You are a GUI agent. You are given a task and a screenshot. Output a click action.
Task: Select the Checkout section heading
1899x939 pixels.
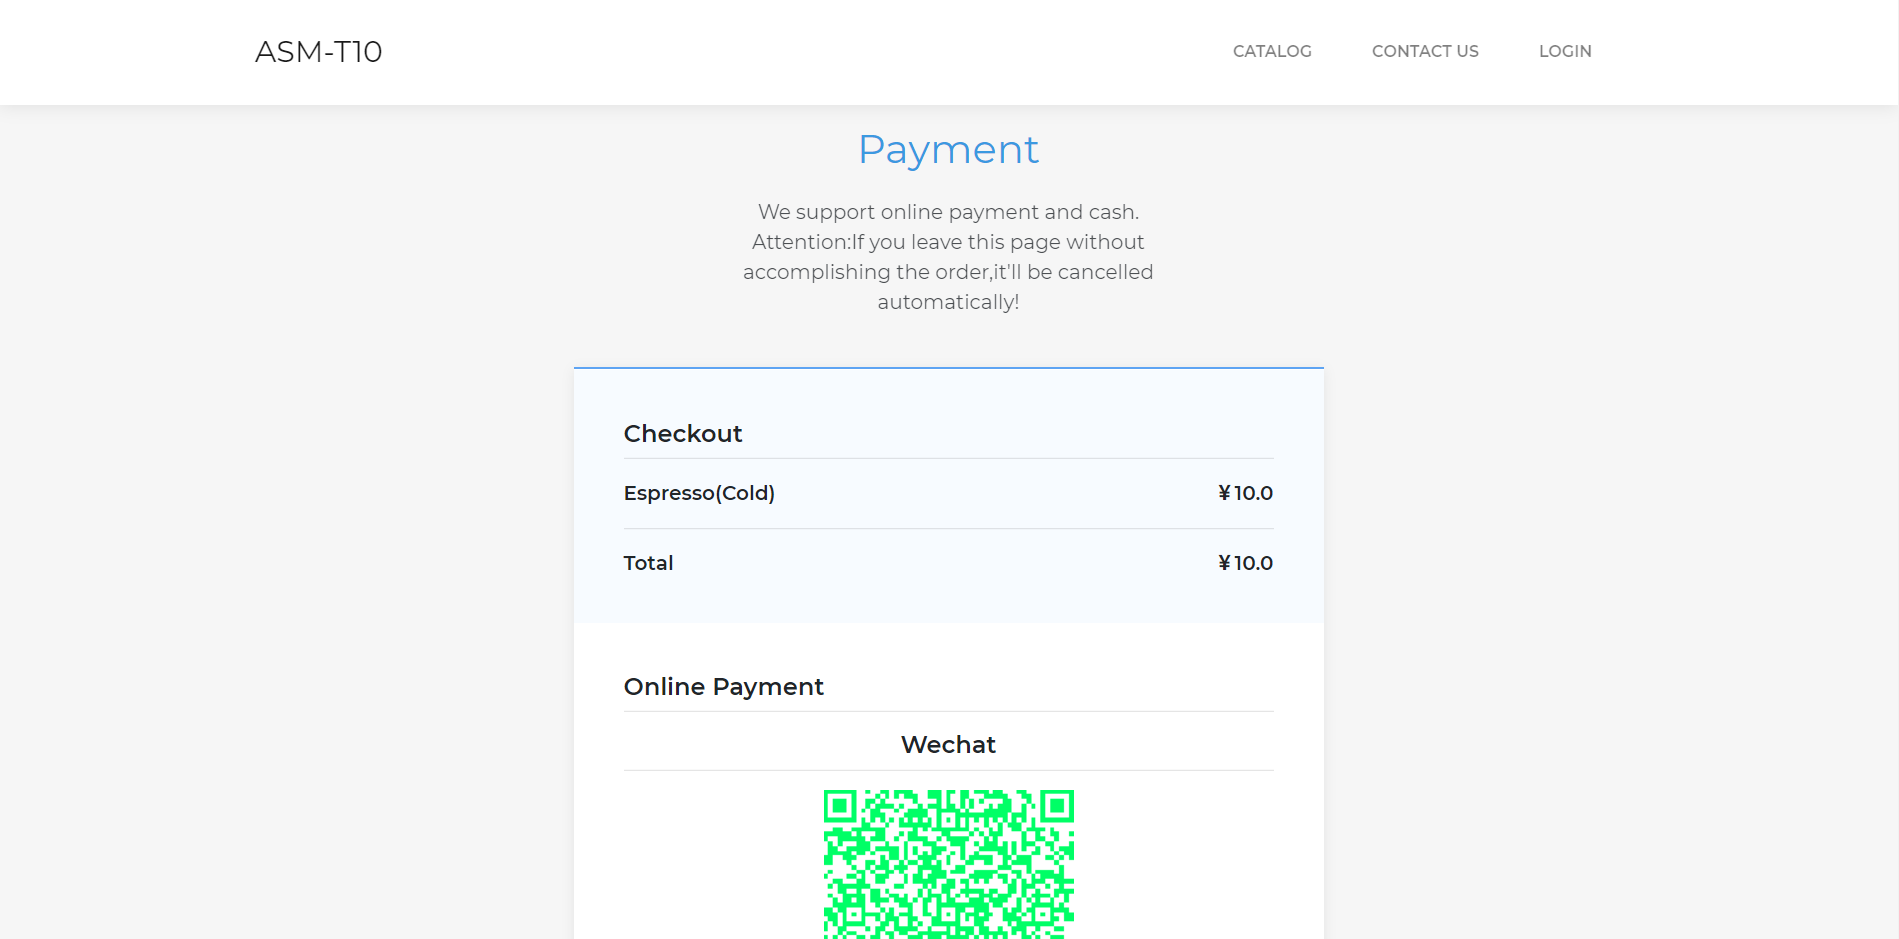coord(683,434)
